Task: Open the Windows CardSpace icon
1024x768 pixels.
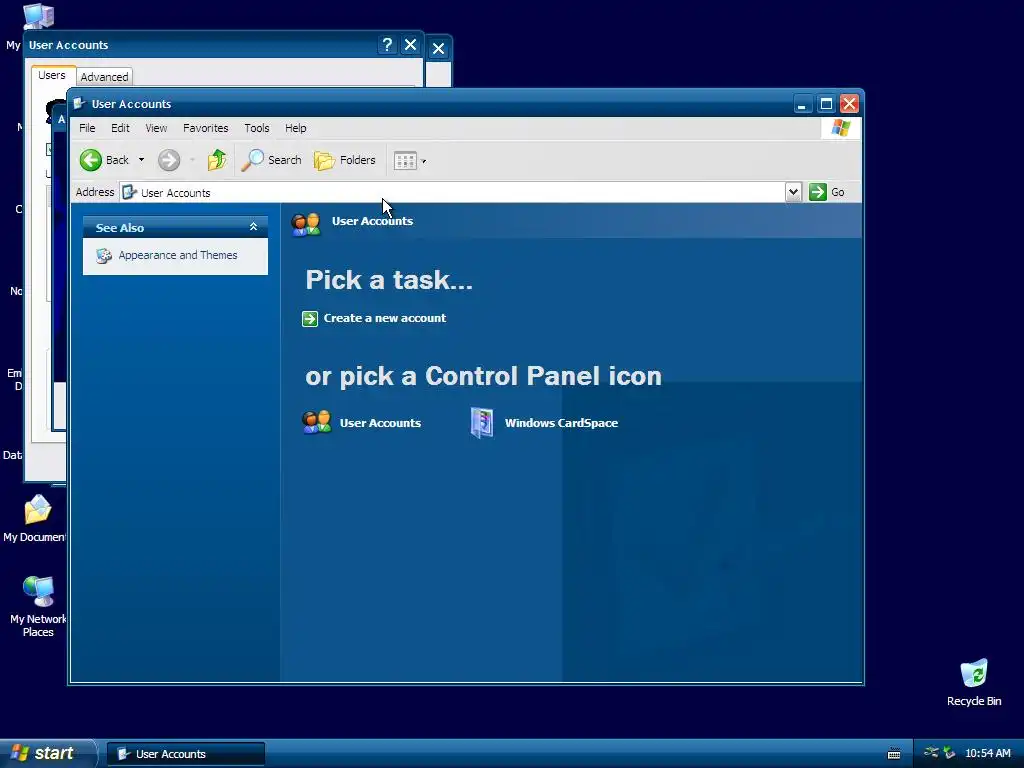Action: pos(482,423)
